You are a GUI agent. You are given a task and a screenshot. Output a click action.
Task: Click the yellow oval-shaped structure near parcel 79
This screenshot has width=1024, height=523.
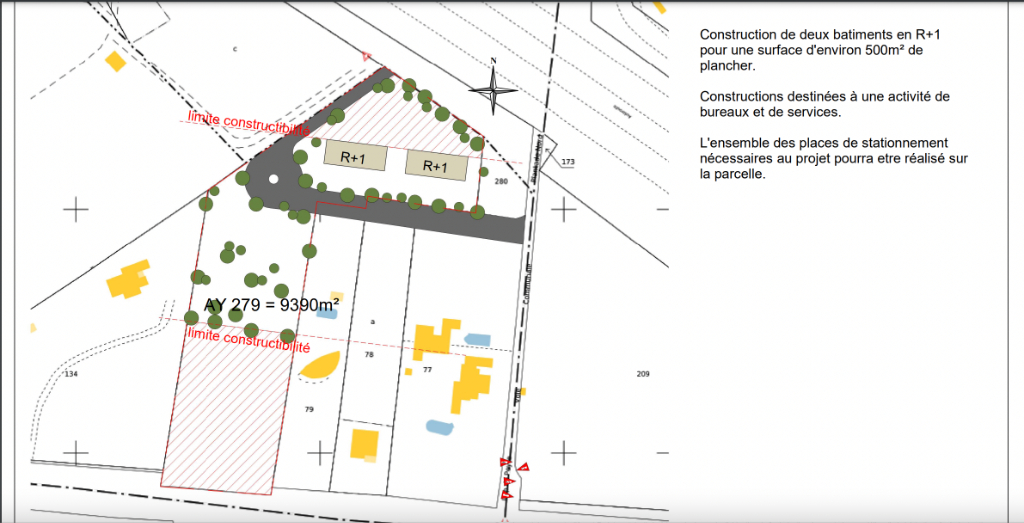pyautogui.click(x=320, y=365)
